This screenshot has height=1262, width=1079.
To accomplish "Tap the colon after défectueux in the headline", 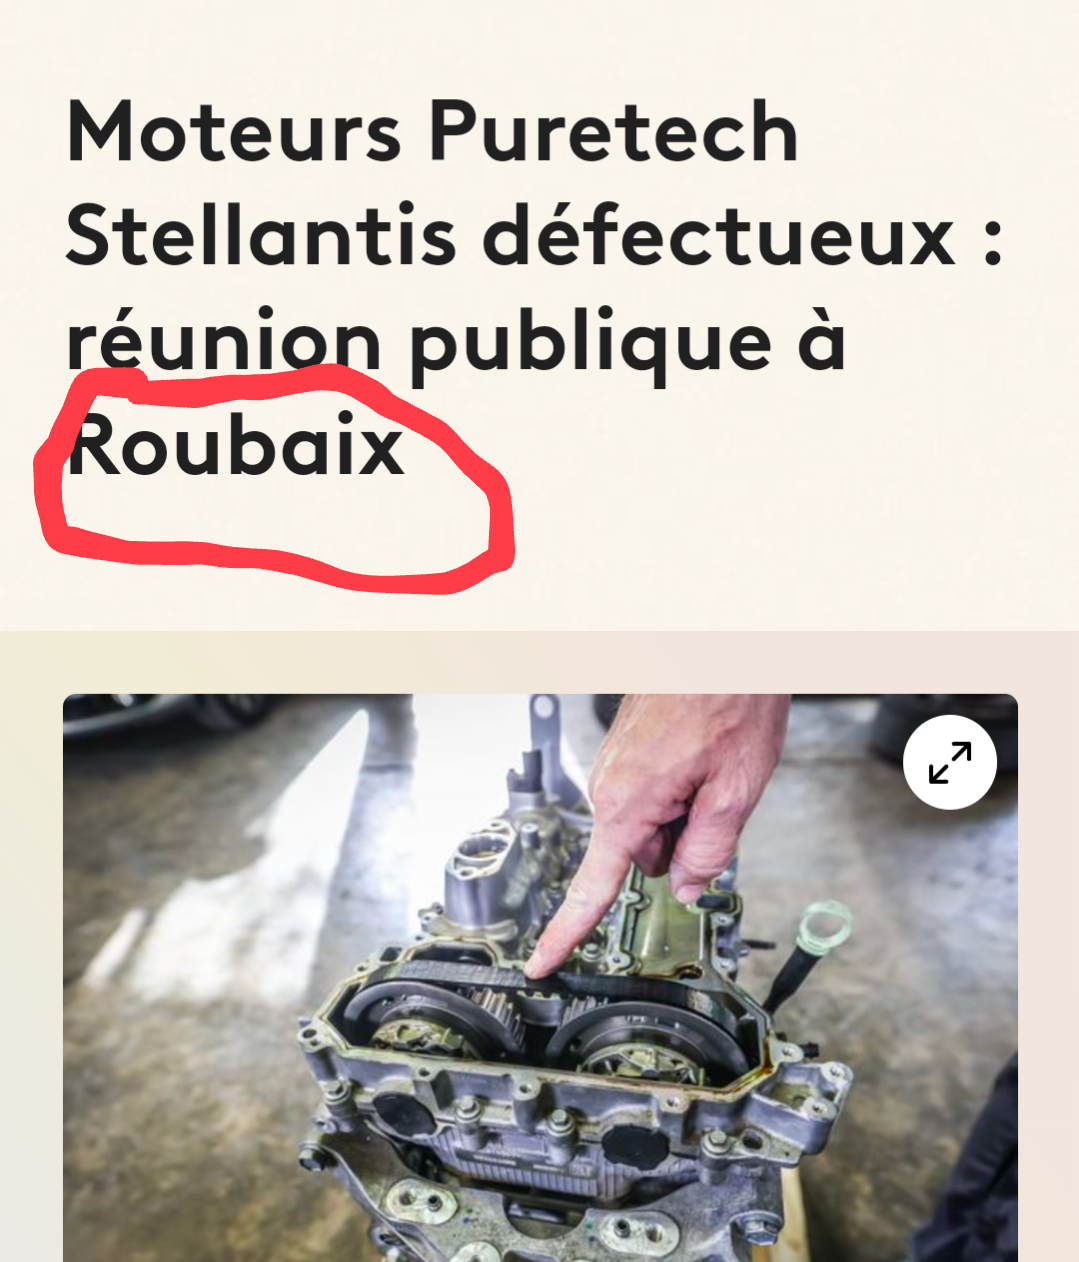I will 992,241.
